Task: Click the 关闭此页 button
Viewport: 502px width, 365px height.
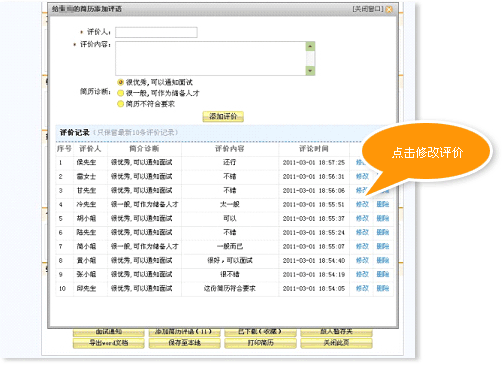Action: point(336,343)
